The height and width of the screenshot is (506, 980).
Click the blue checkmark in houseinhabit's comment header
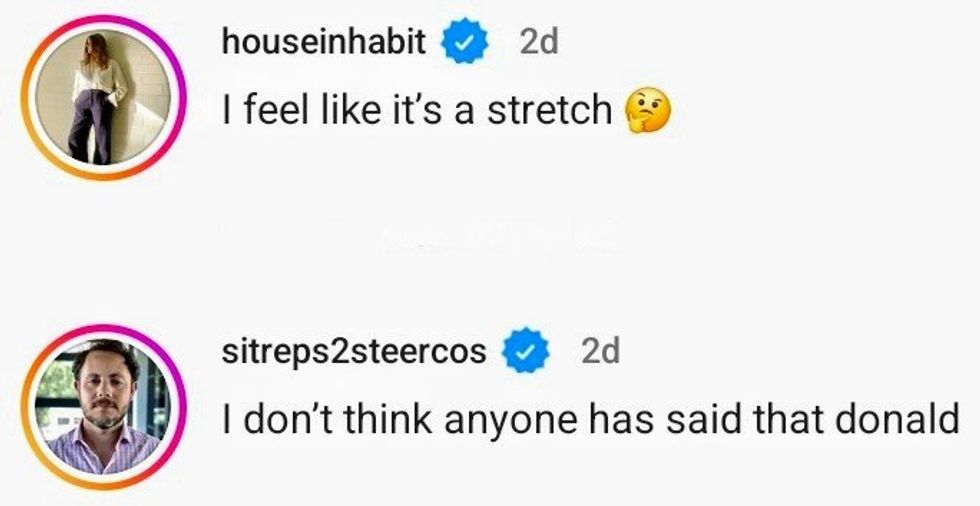click(463, 43)
